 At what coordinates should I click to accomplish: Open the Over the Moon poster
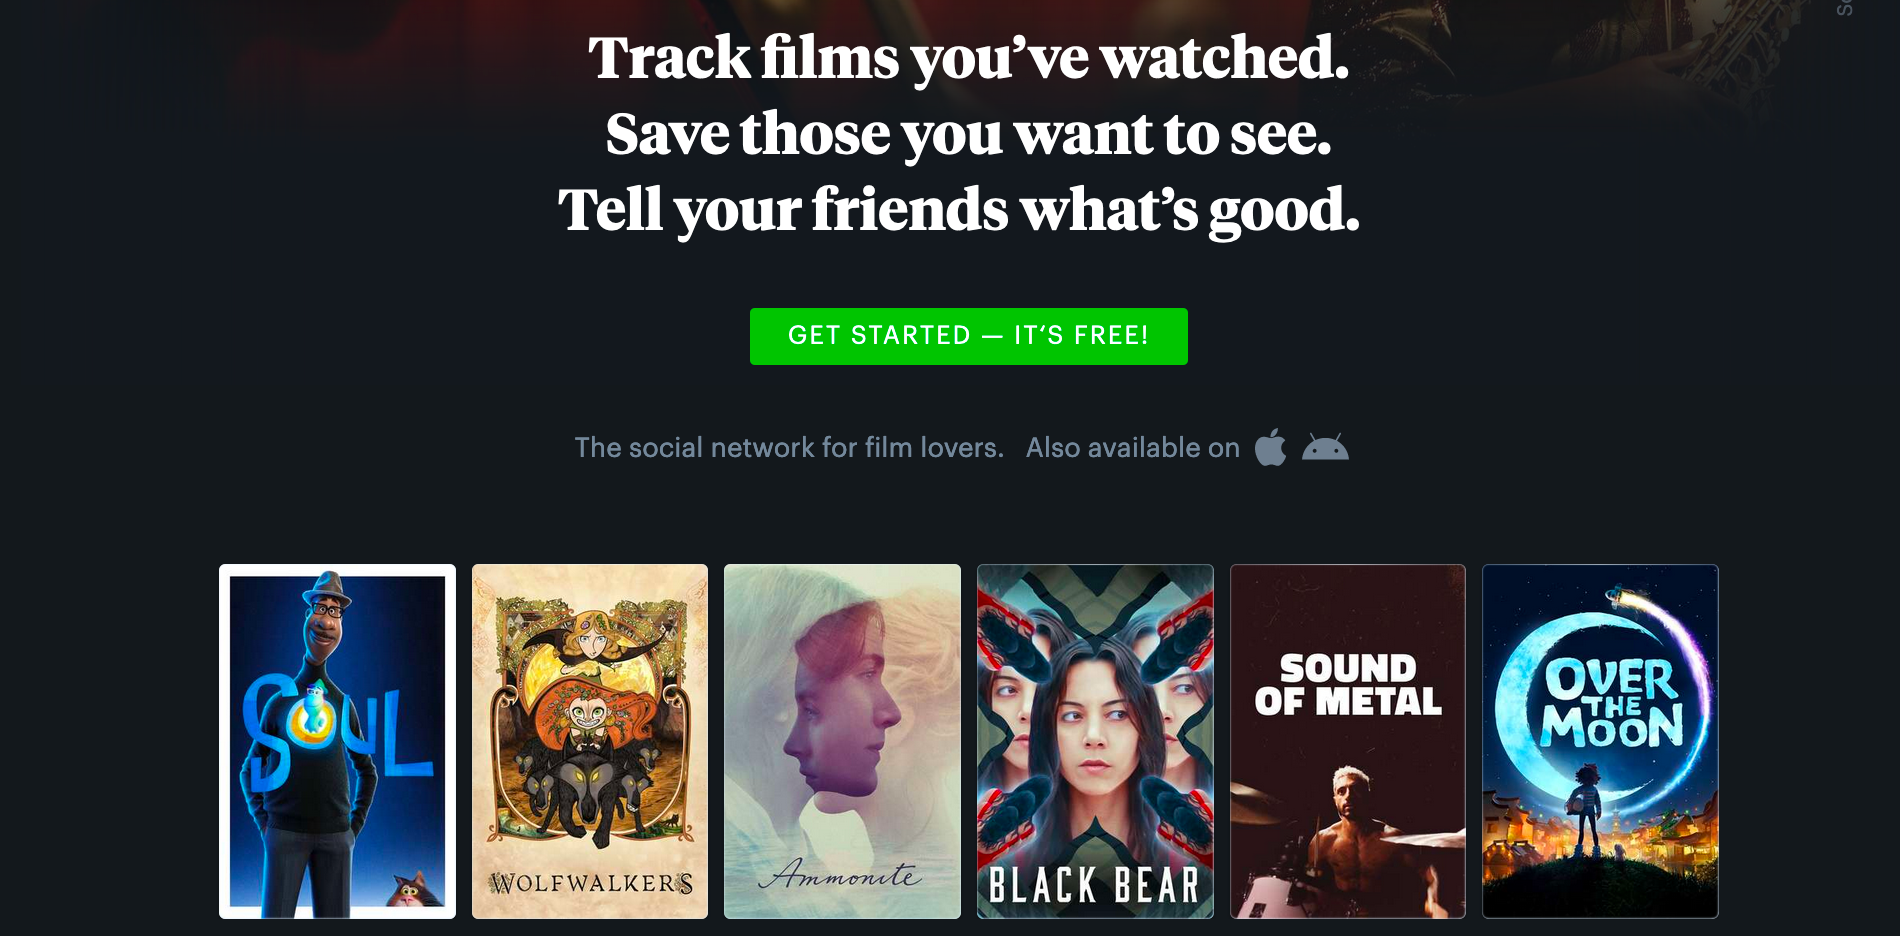pos(1600,741)
